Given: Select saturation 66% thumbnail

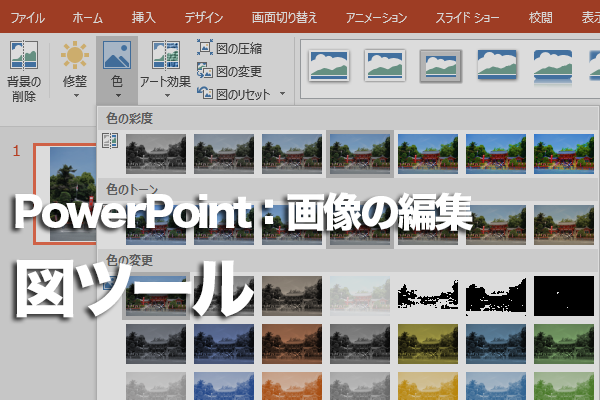Looking at the screenshot, I should 292,154.
